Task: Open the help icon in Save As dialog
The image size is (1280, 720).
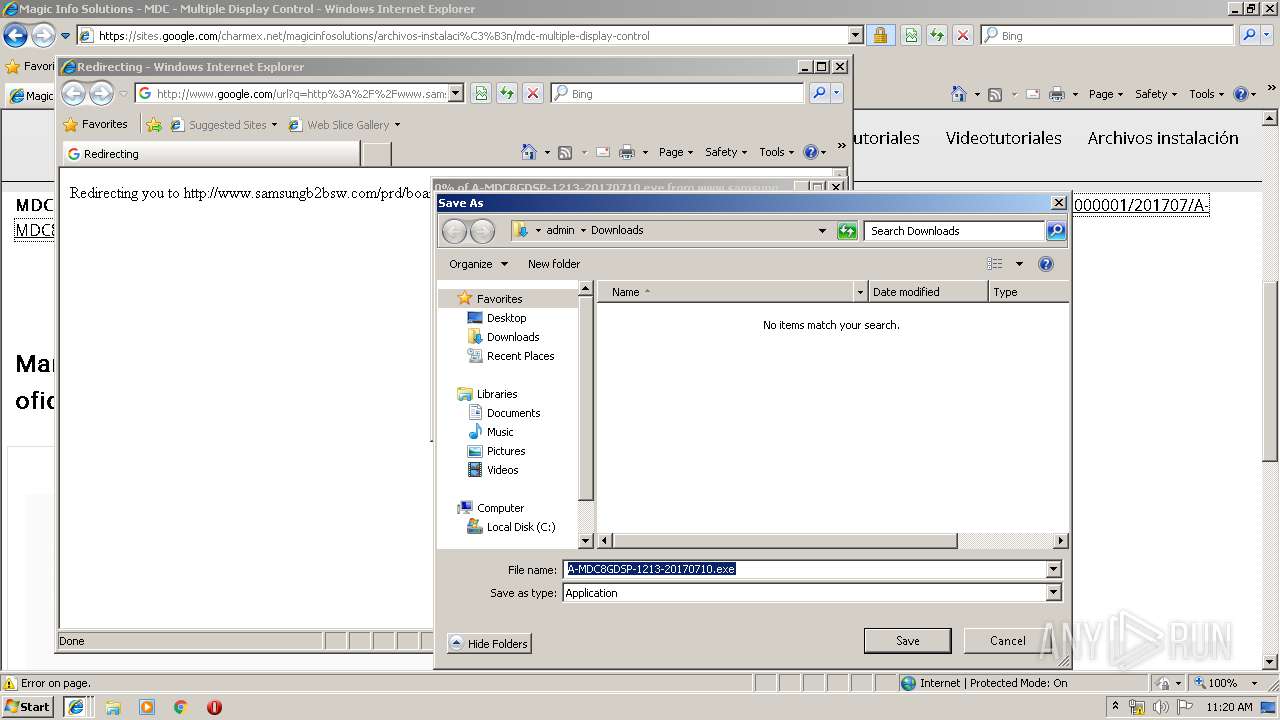Action: click(x=1046, y=264)
